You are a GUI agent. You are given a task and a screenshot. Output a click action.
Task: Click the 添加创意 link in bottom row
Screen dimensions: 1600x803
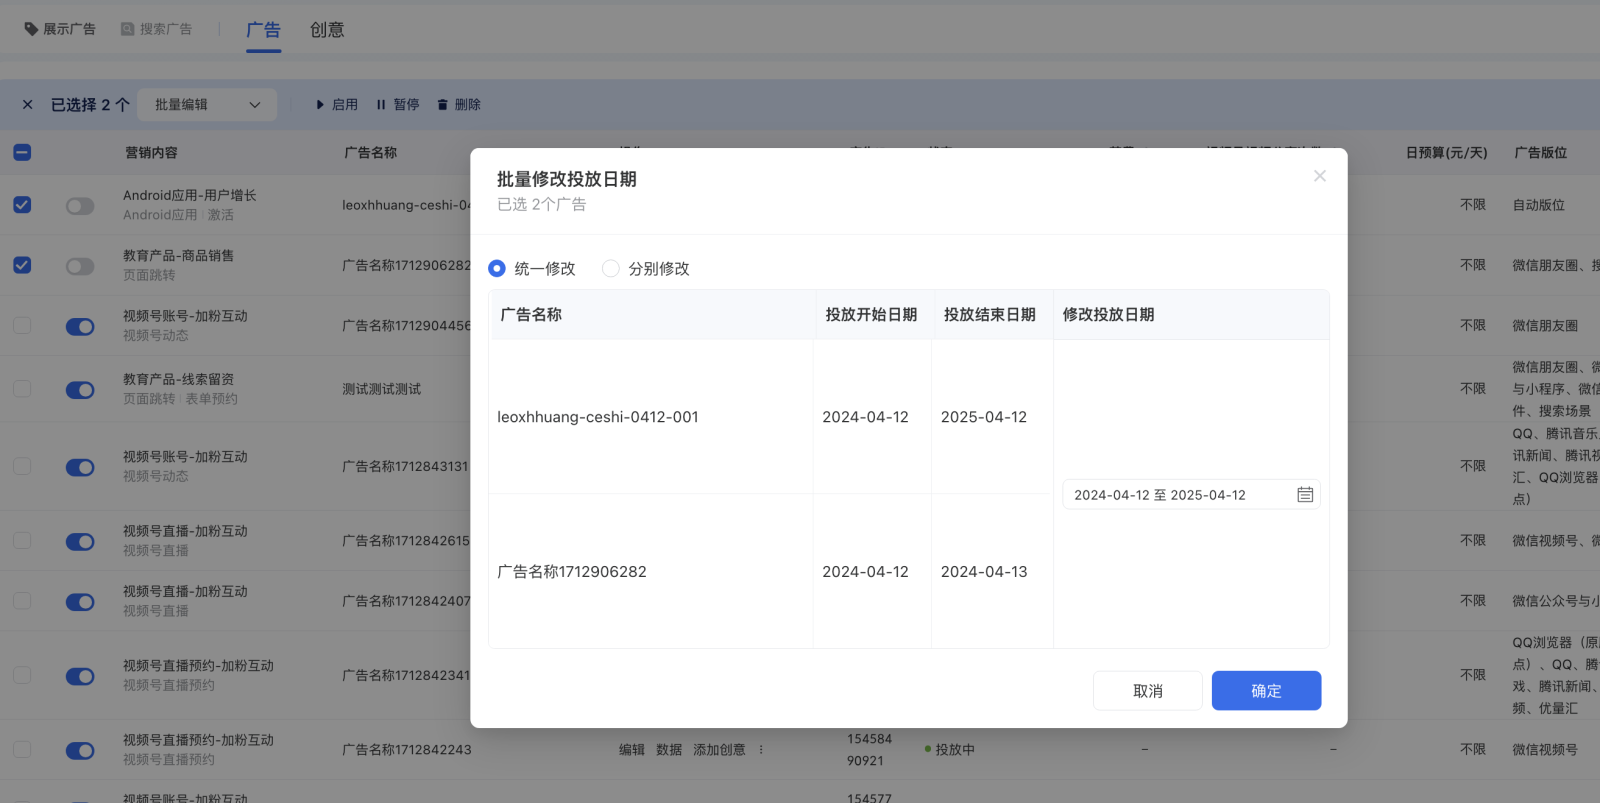click(x=719, y=750)
